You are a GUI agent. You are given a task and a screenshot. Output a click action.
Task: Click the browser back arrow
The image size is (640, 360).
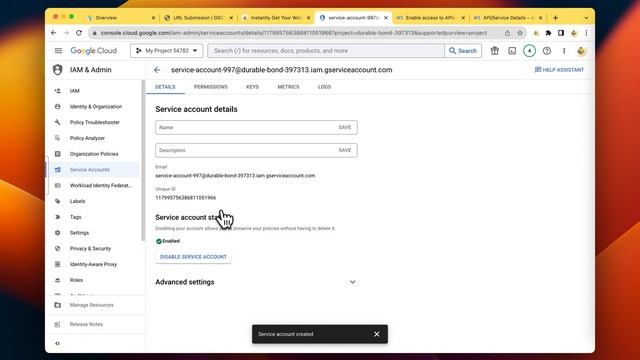(x=54, y=33)
